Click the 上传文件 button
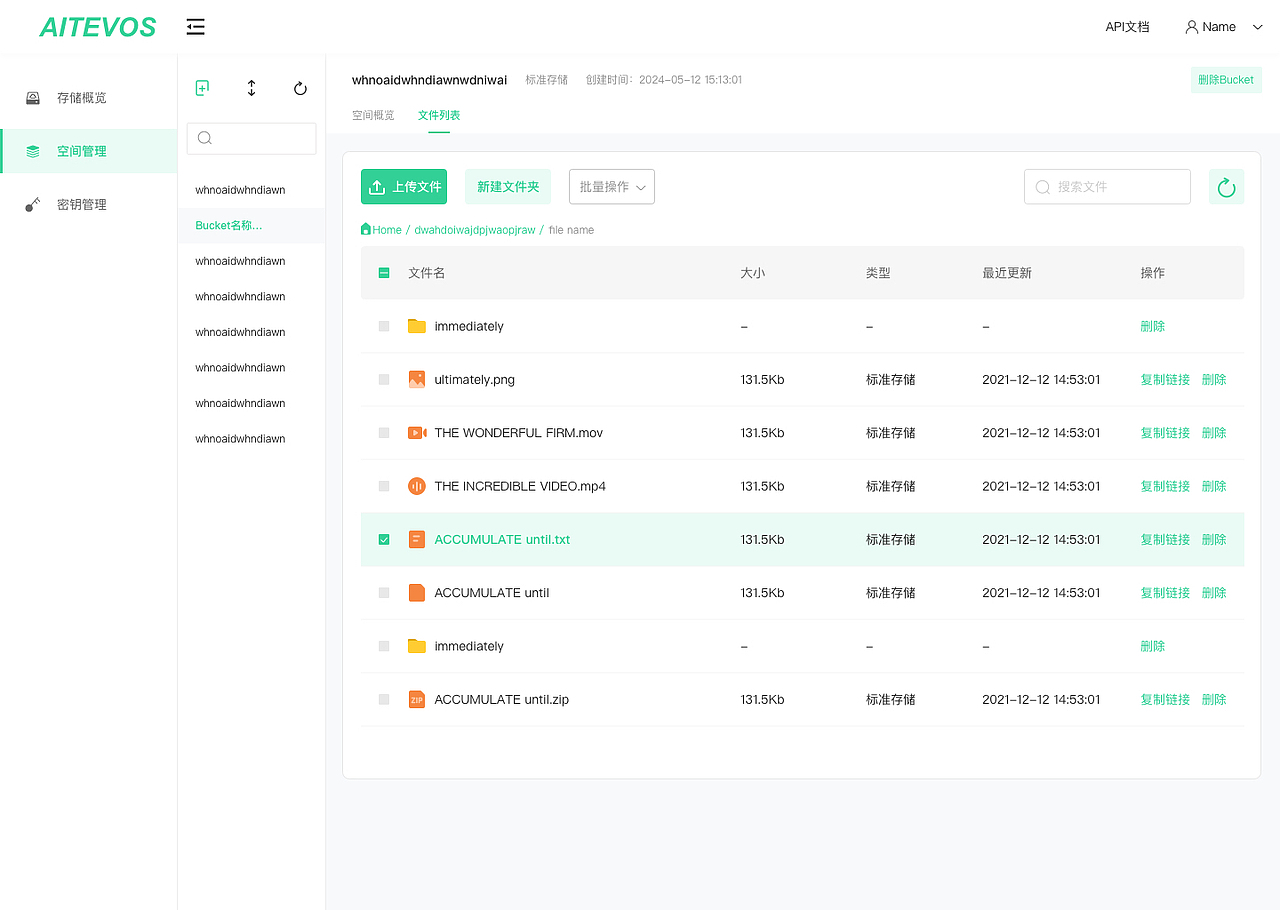The height and width of the screenshot is (910, 1280). (x=404, y=187)
